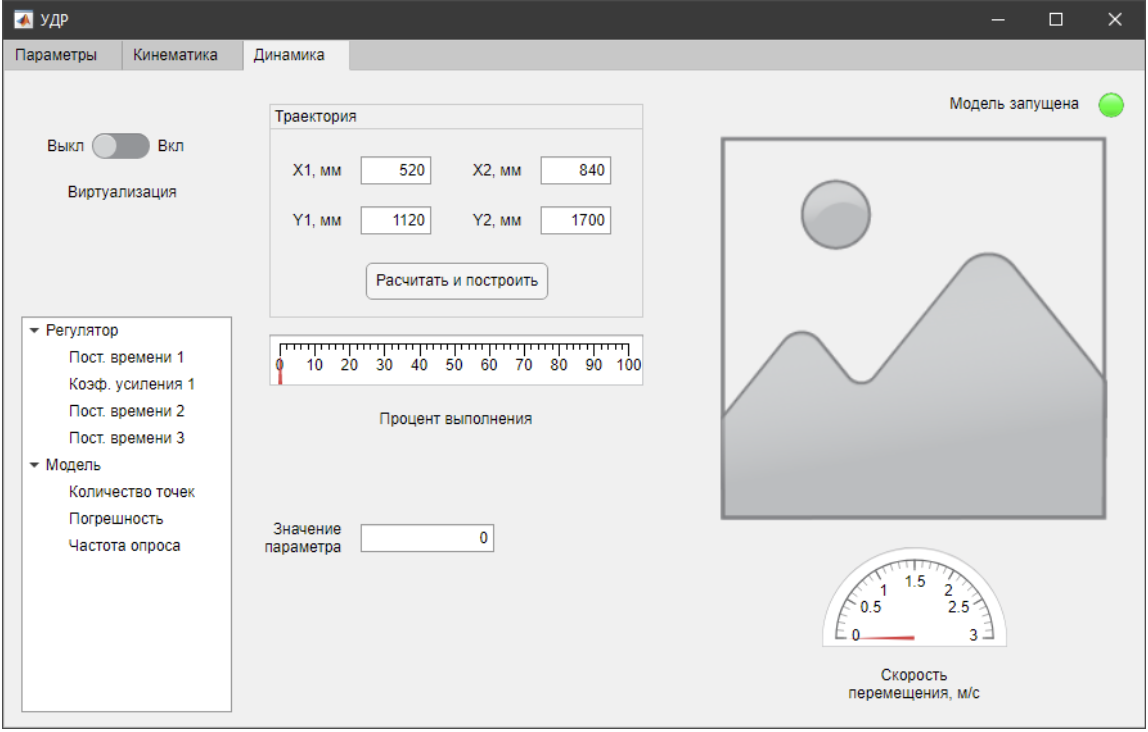Focus the X1, мм input field

tap(396, 171)
